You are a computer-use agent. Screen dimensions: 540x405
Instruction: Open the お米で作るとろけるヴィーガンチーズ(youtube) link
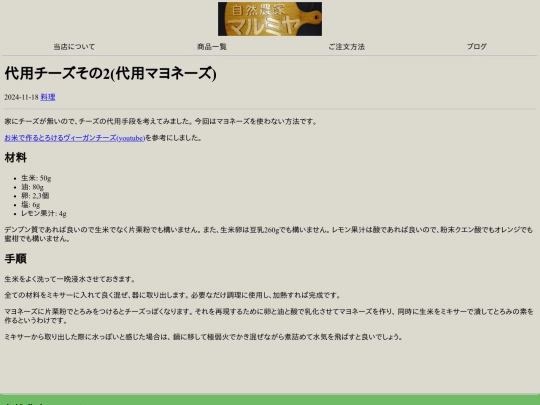pyautogui.click(x=75, y=138)
